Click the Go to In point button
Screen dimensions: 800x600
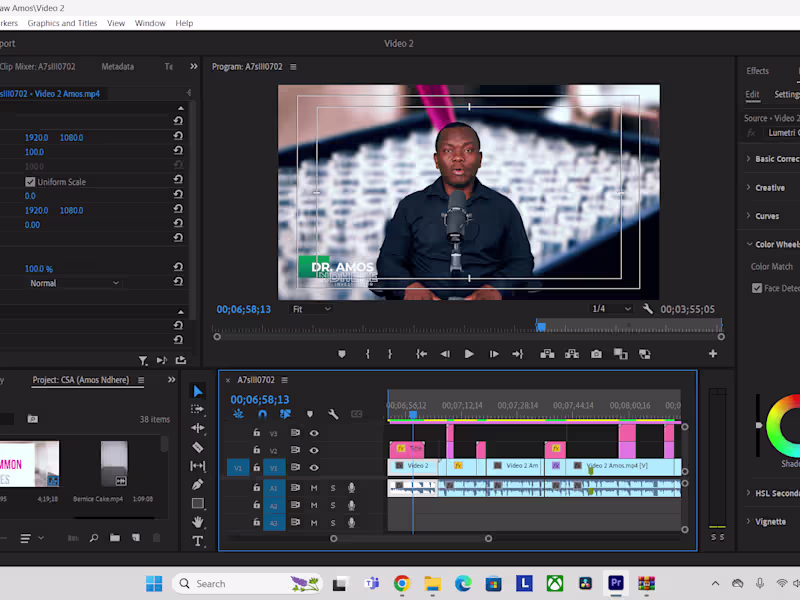pos(421,354)
